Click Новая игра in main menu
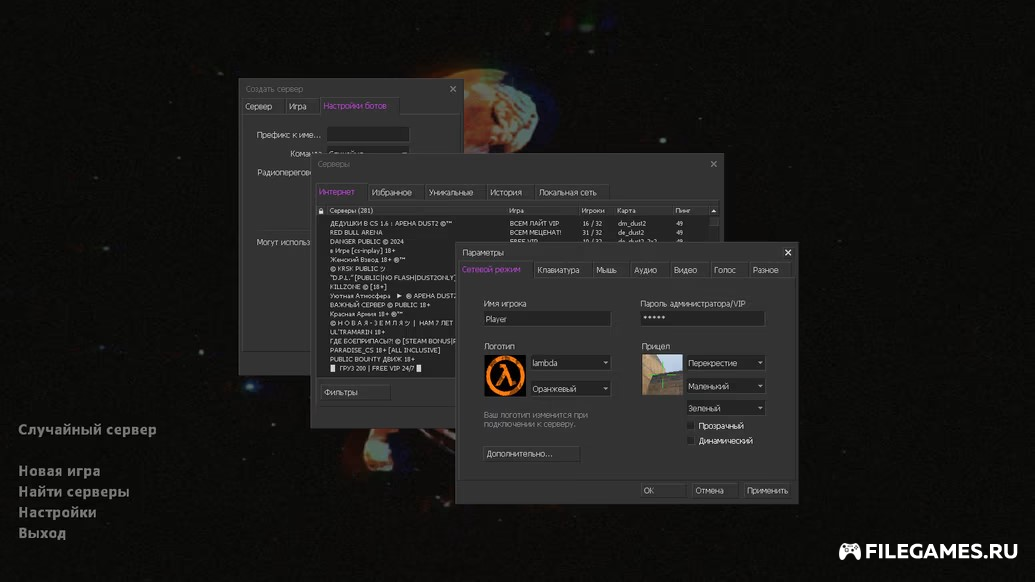The image size is (1035, 582). pos(59,471)
